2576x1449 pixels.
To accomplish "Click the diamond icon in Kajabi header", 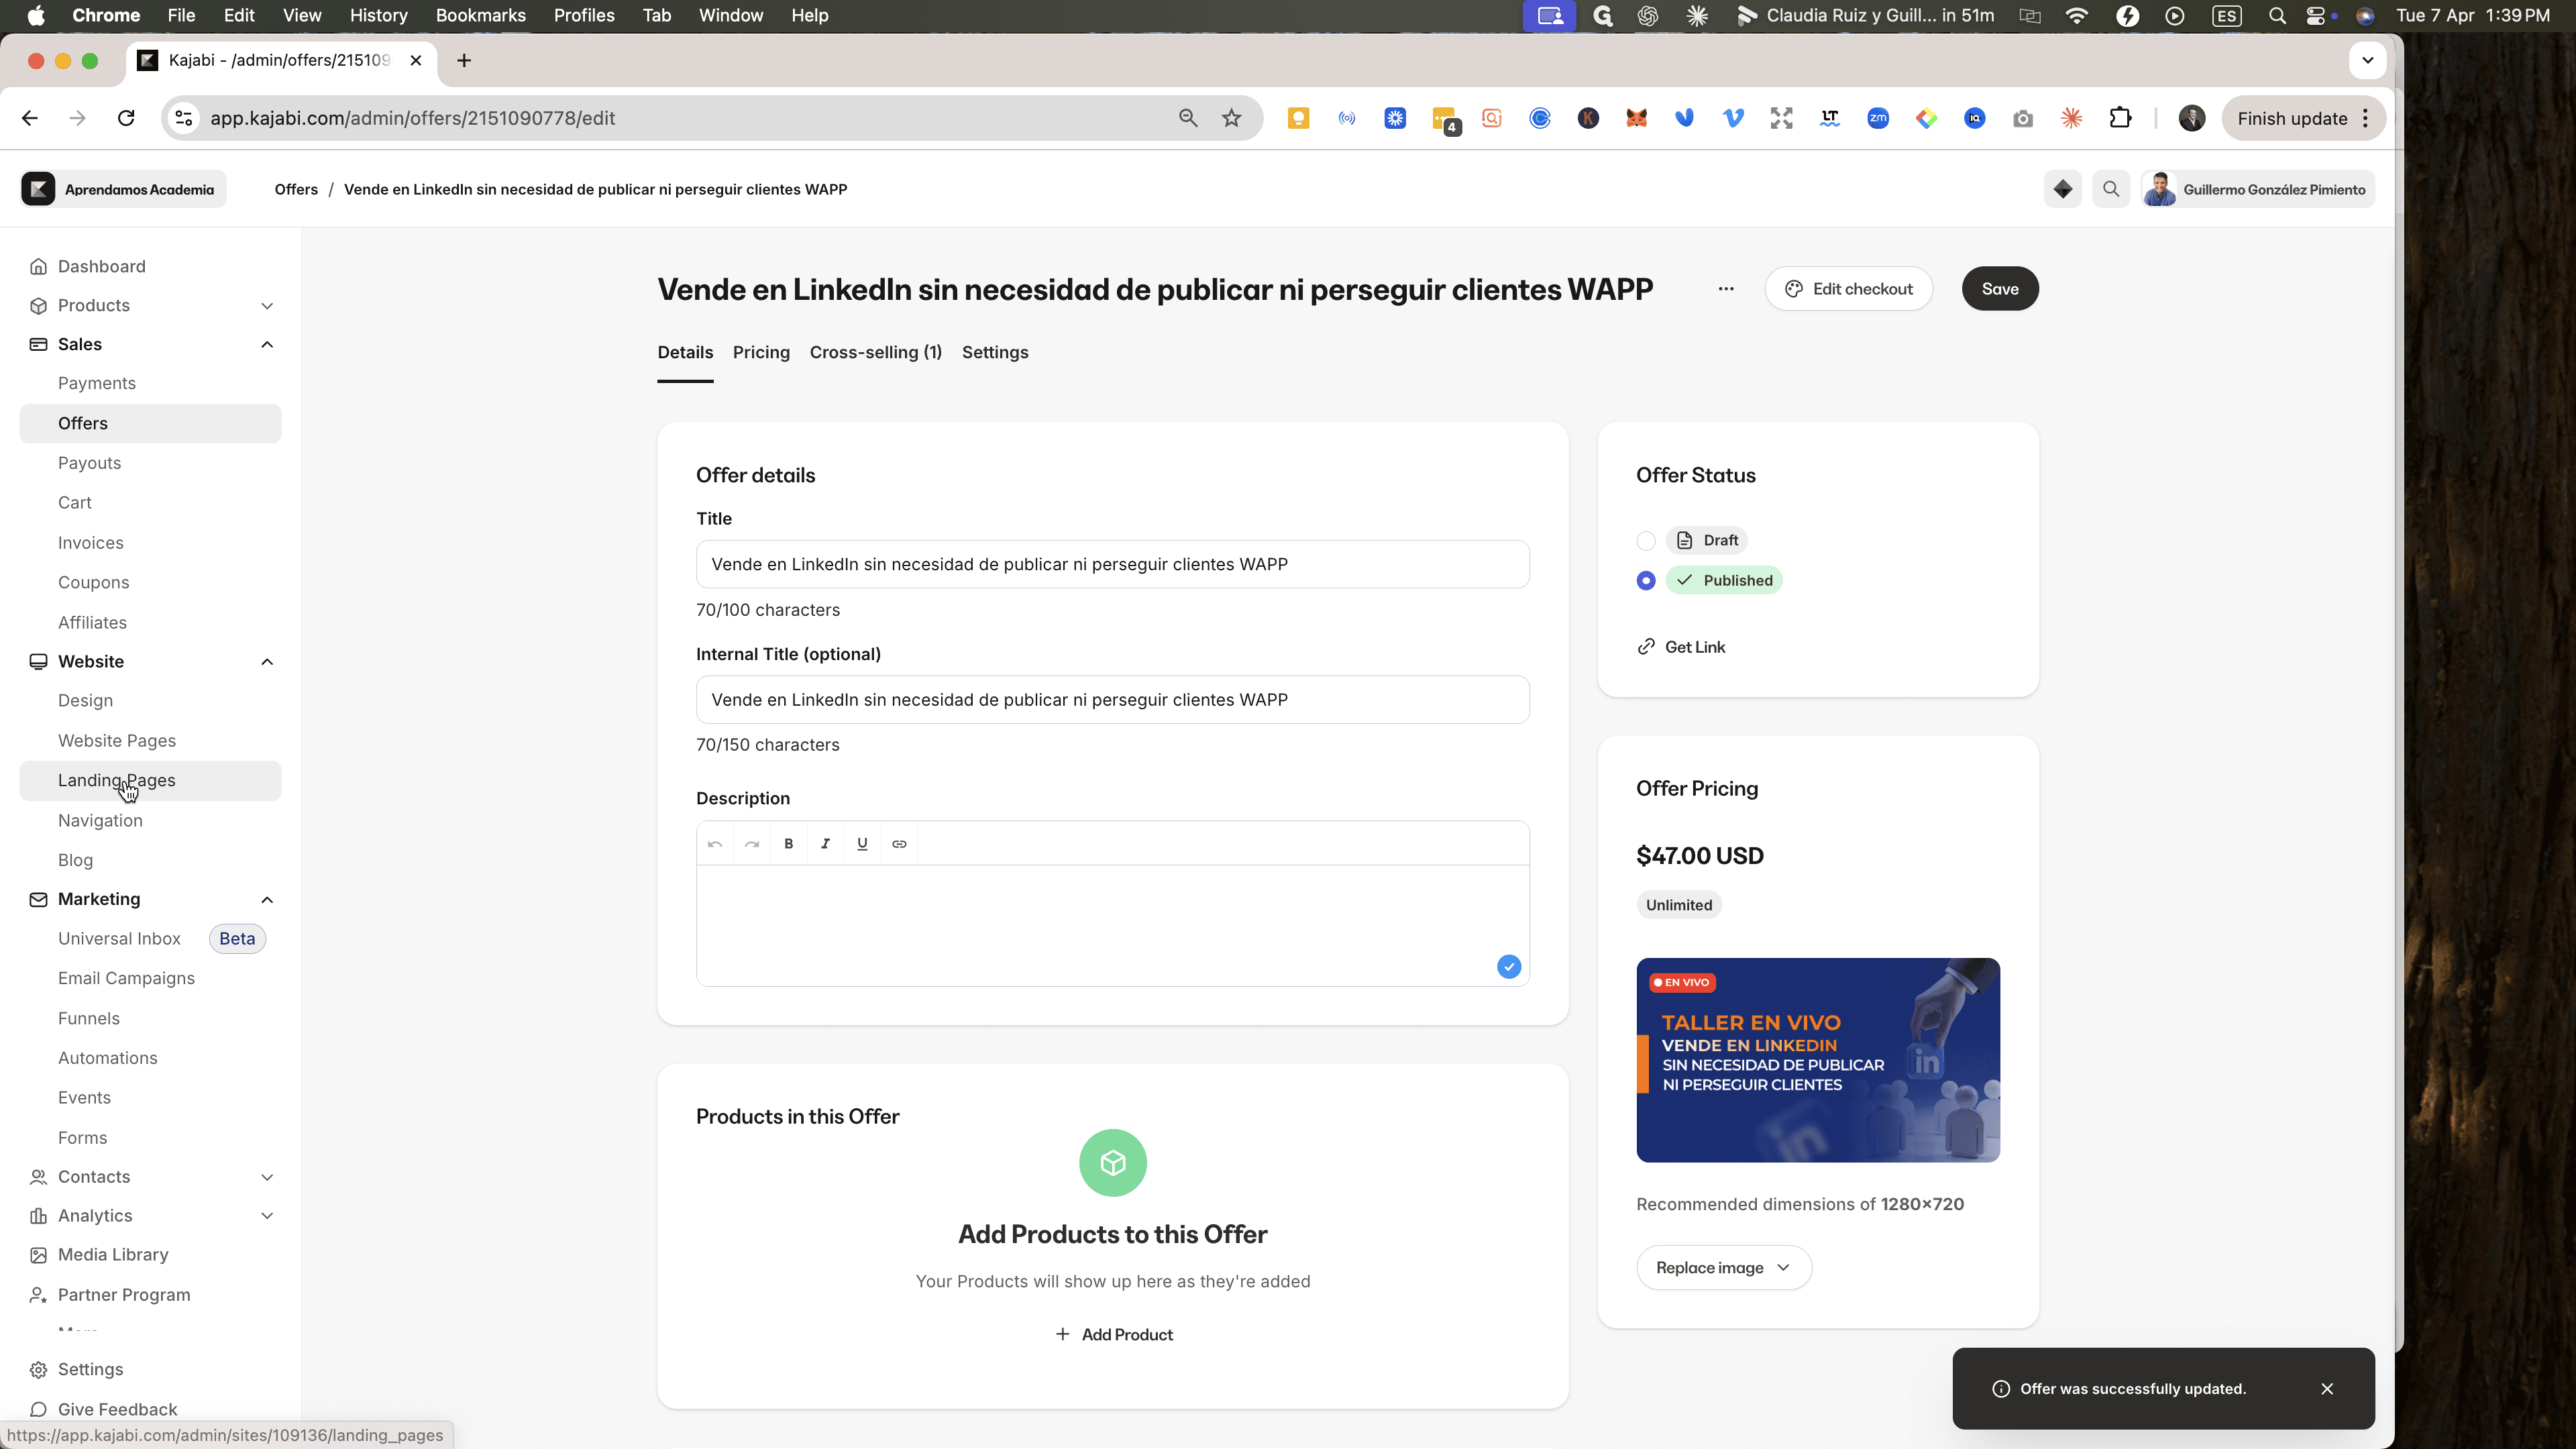I will click(x=2062, y=189).
